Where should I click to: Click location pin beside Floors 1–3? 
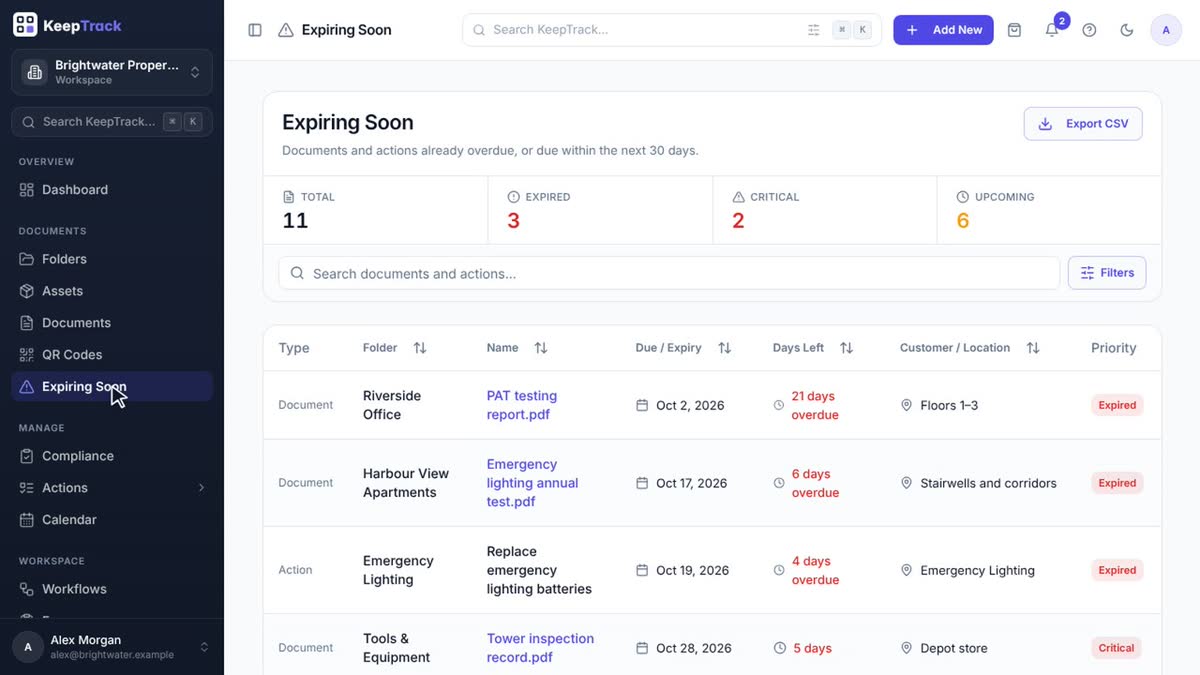907,405
